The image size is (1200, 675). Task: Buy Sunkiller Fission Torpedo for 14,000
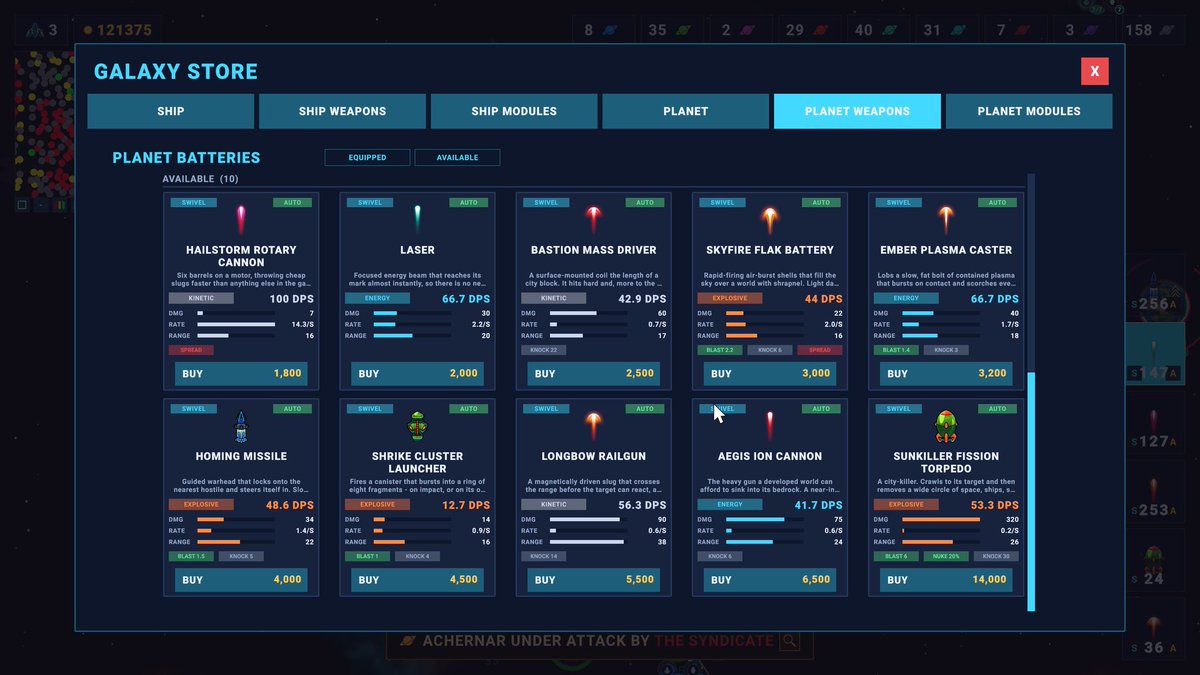(x=946, y=579)
